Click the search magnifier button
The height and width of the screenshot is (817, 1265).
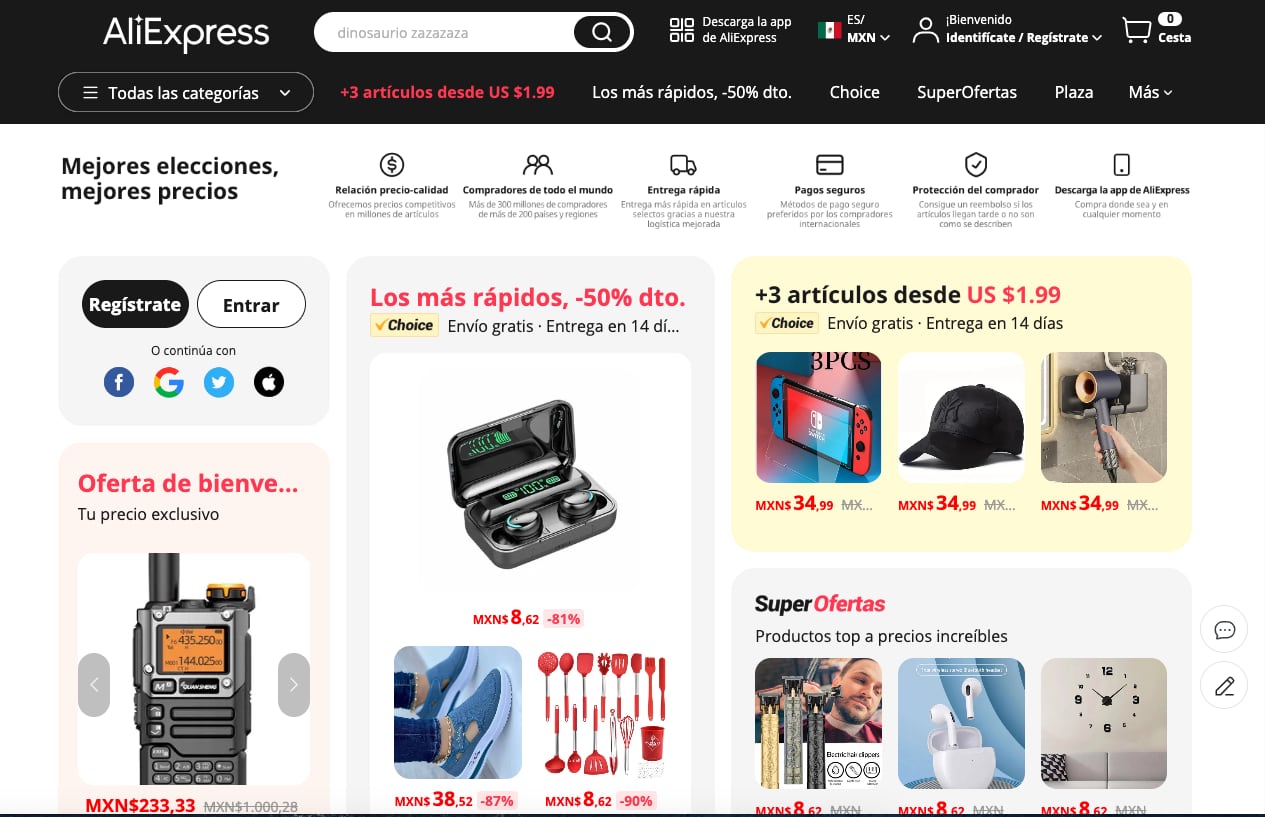click(601, 32)
